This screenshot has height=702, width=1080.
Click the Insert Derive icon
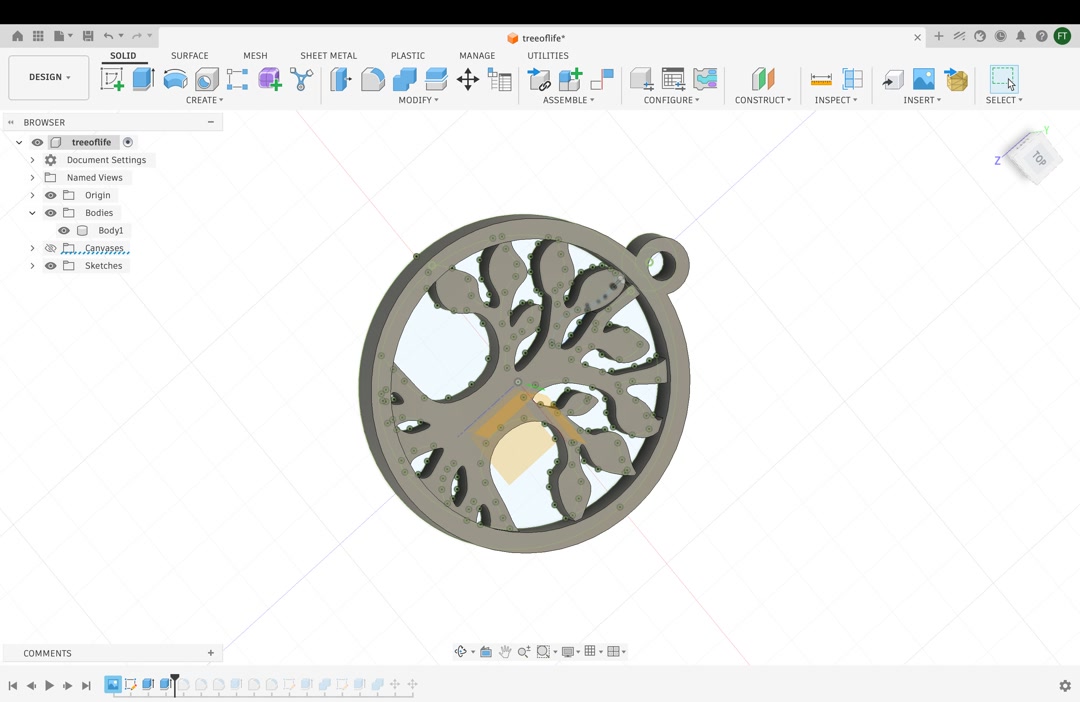893,79
